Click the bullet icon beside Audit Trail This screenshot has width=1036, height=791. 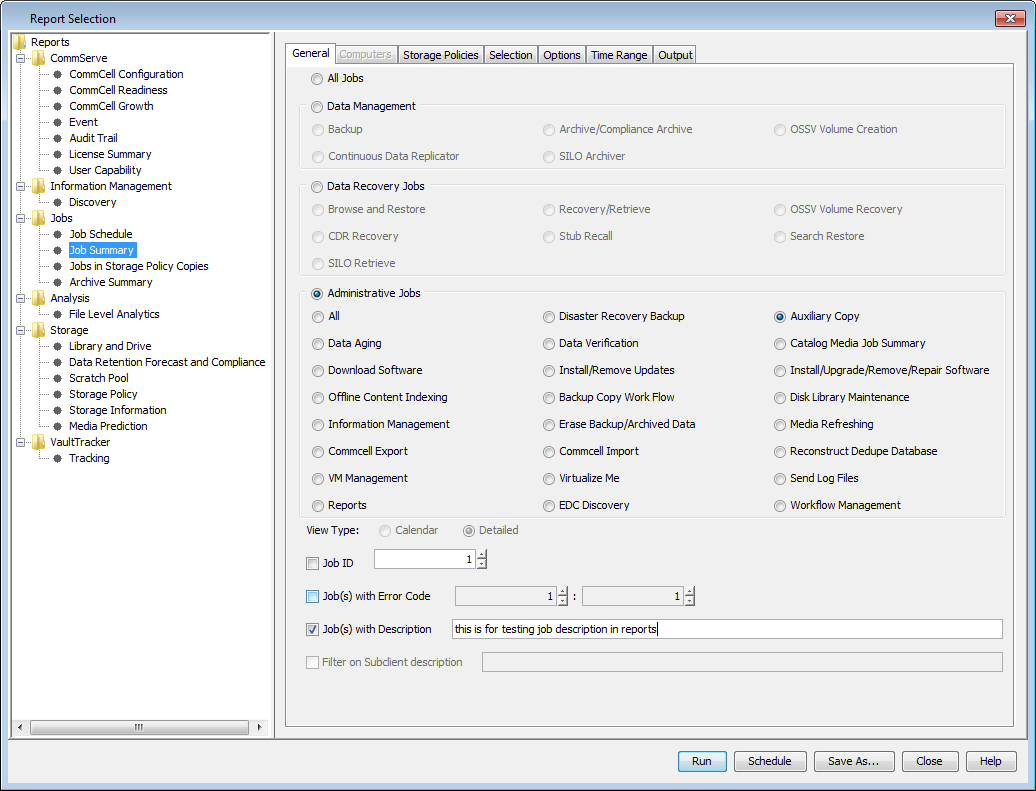(x=57, y=138)
